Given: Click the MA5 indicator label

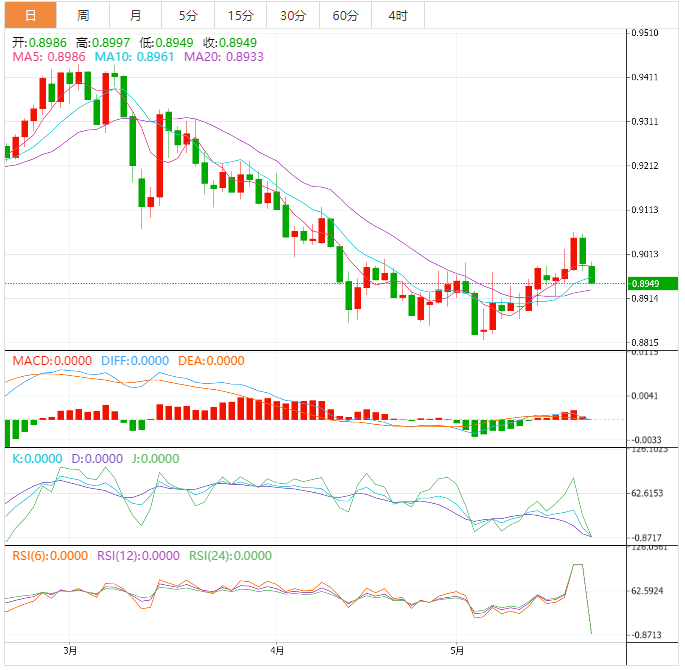Looking at the screenshot, I should click(48, 57).
